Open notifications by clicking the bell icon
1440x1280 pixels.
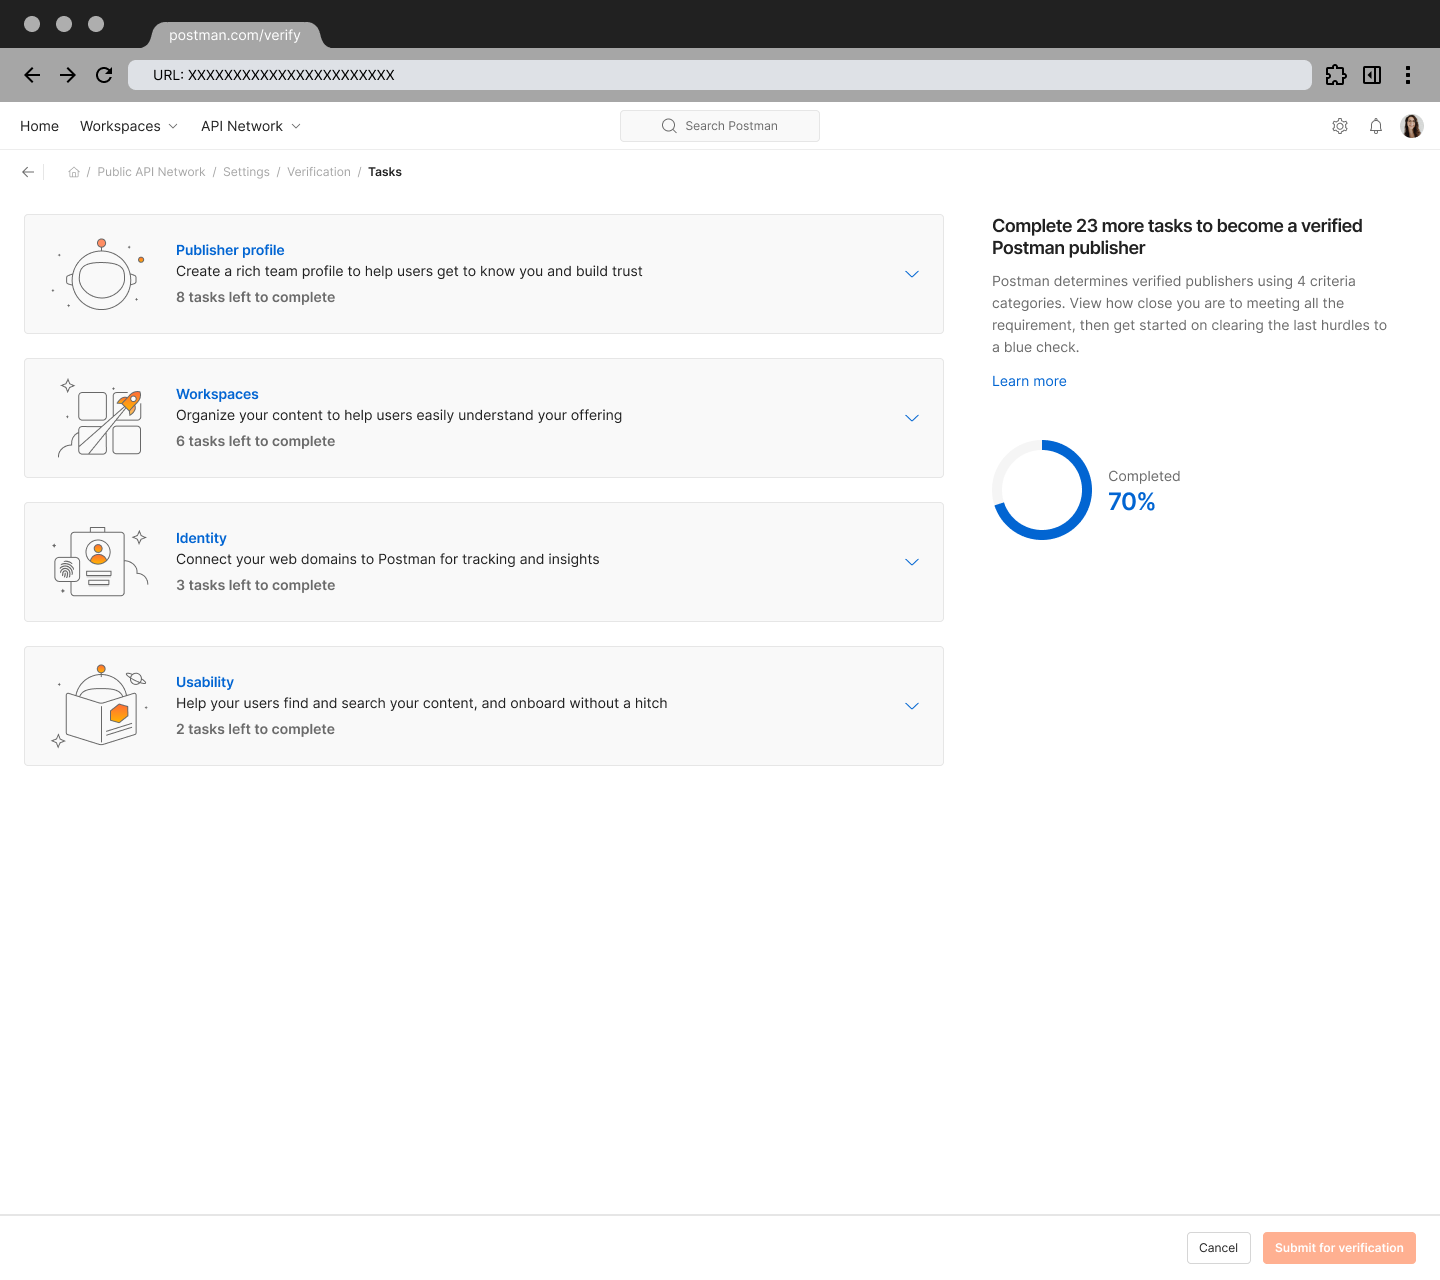pos(1376,126)
